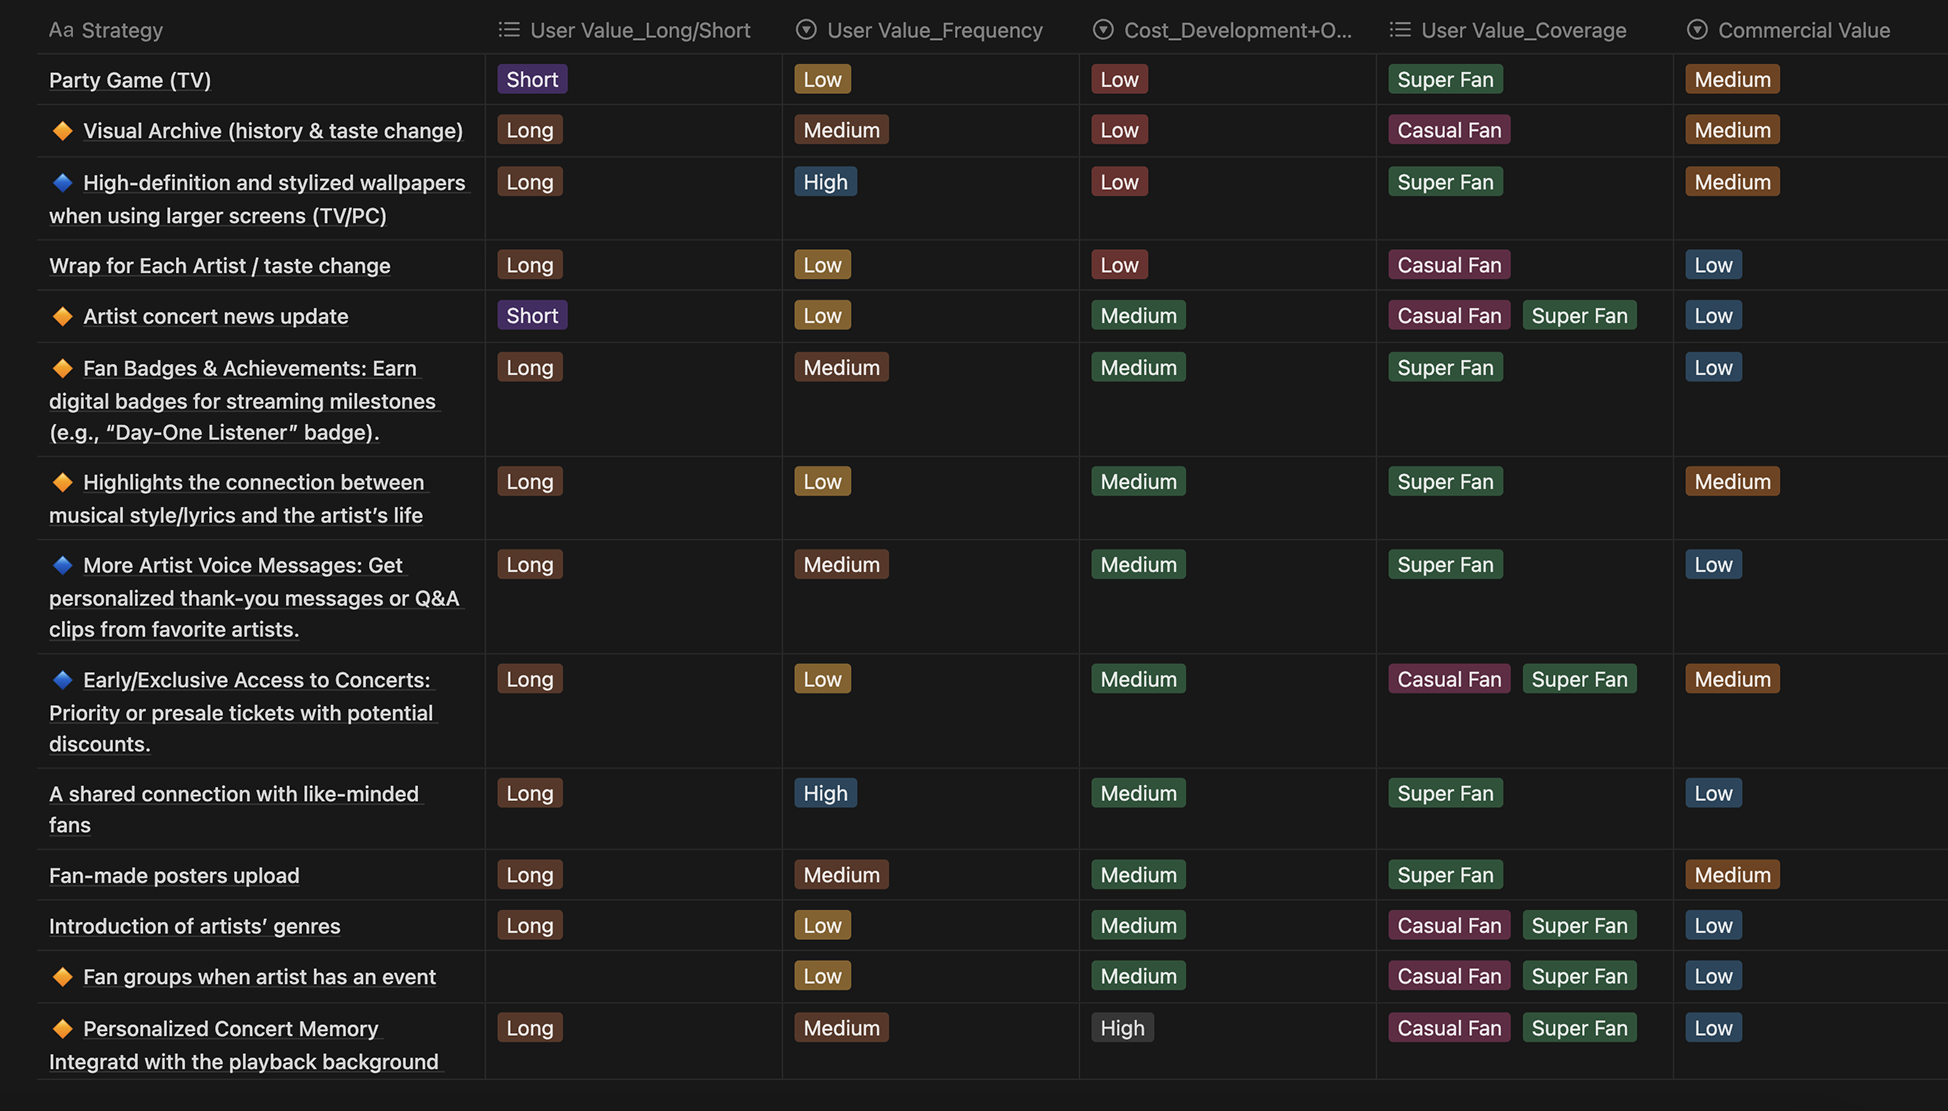Click the Low commercial value in Artist Voice Messages row
Screen dimensions: 1948x1111
tap(1713, 565)
